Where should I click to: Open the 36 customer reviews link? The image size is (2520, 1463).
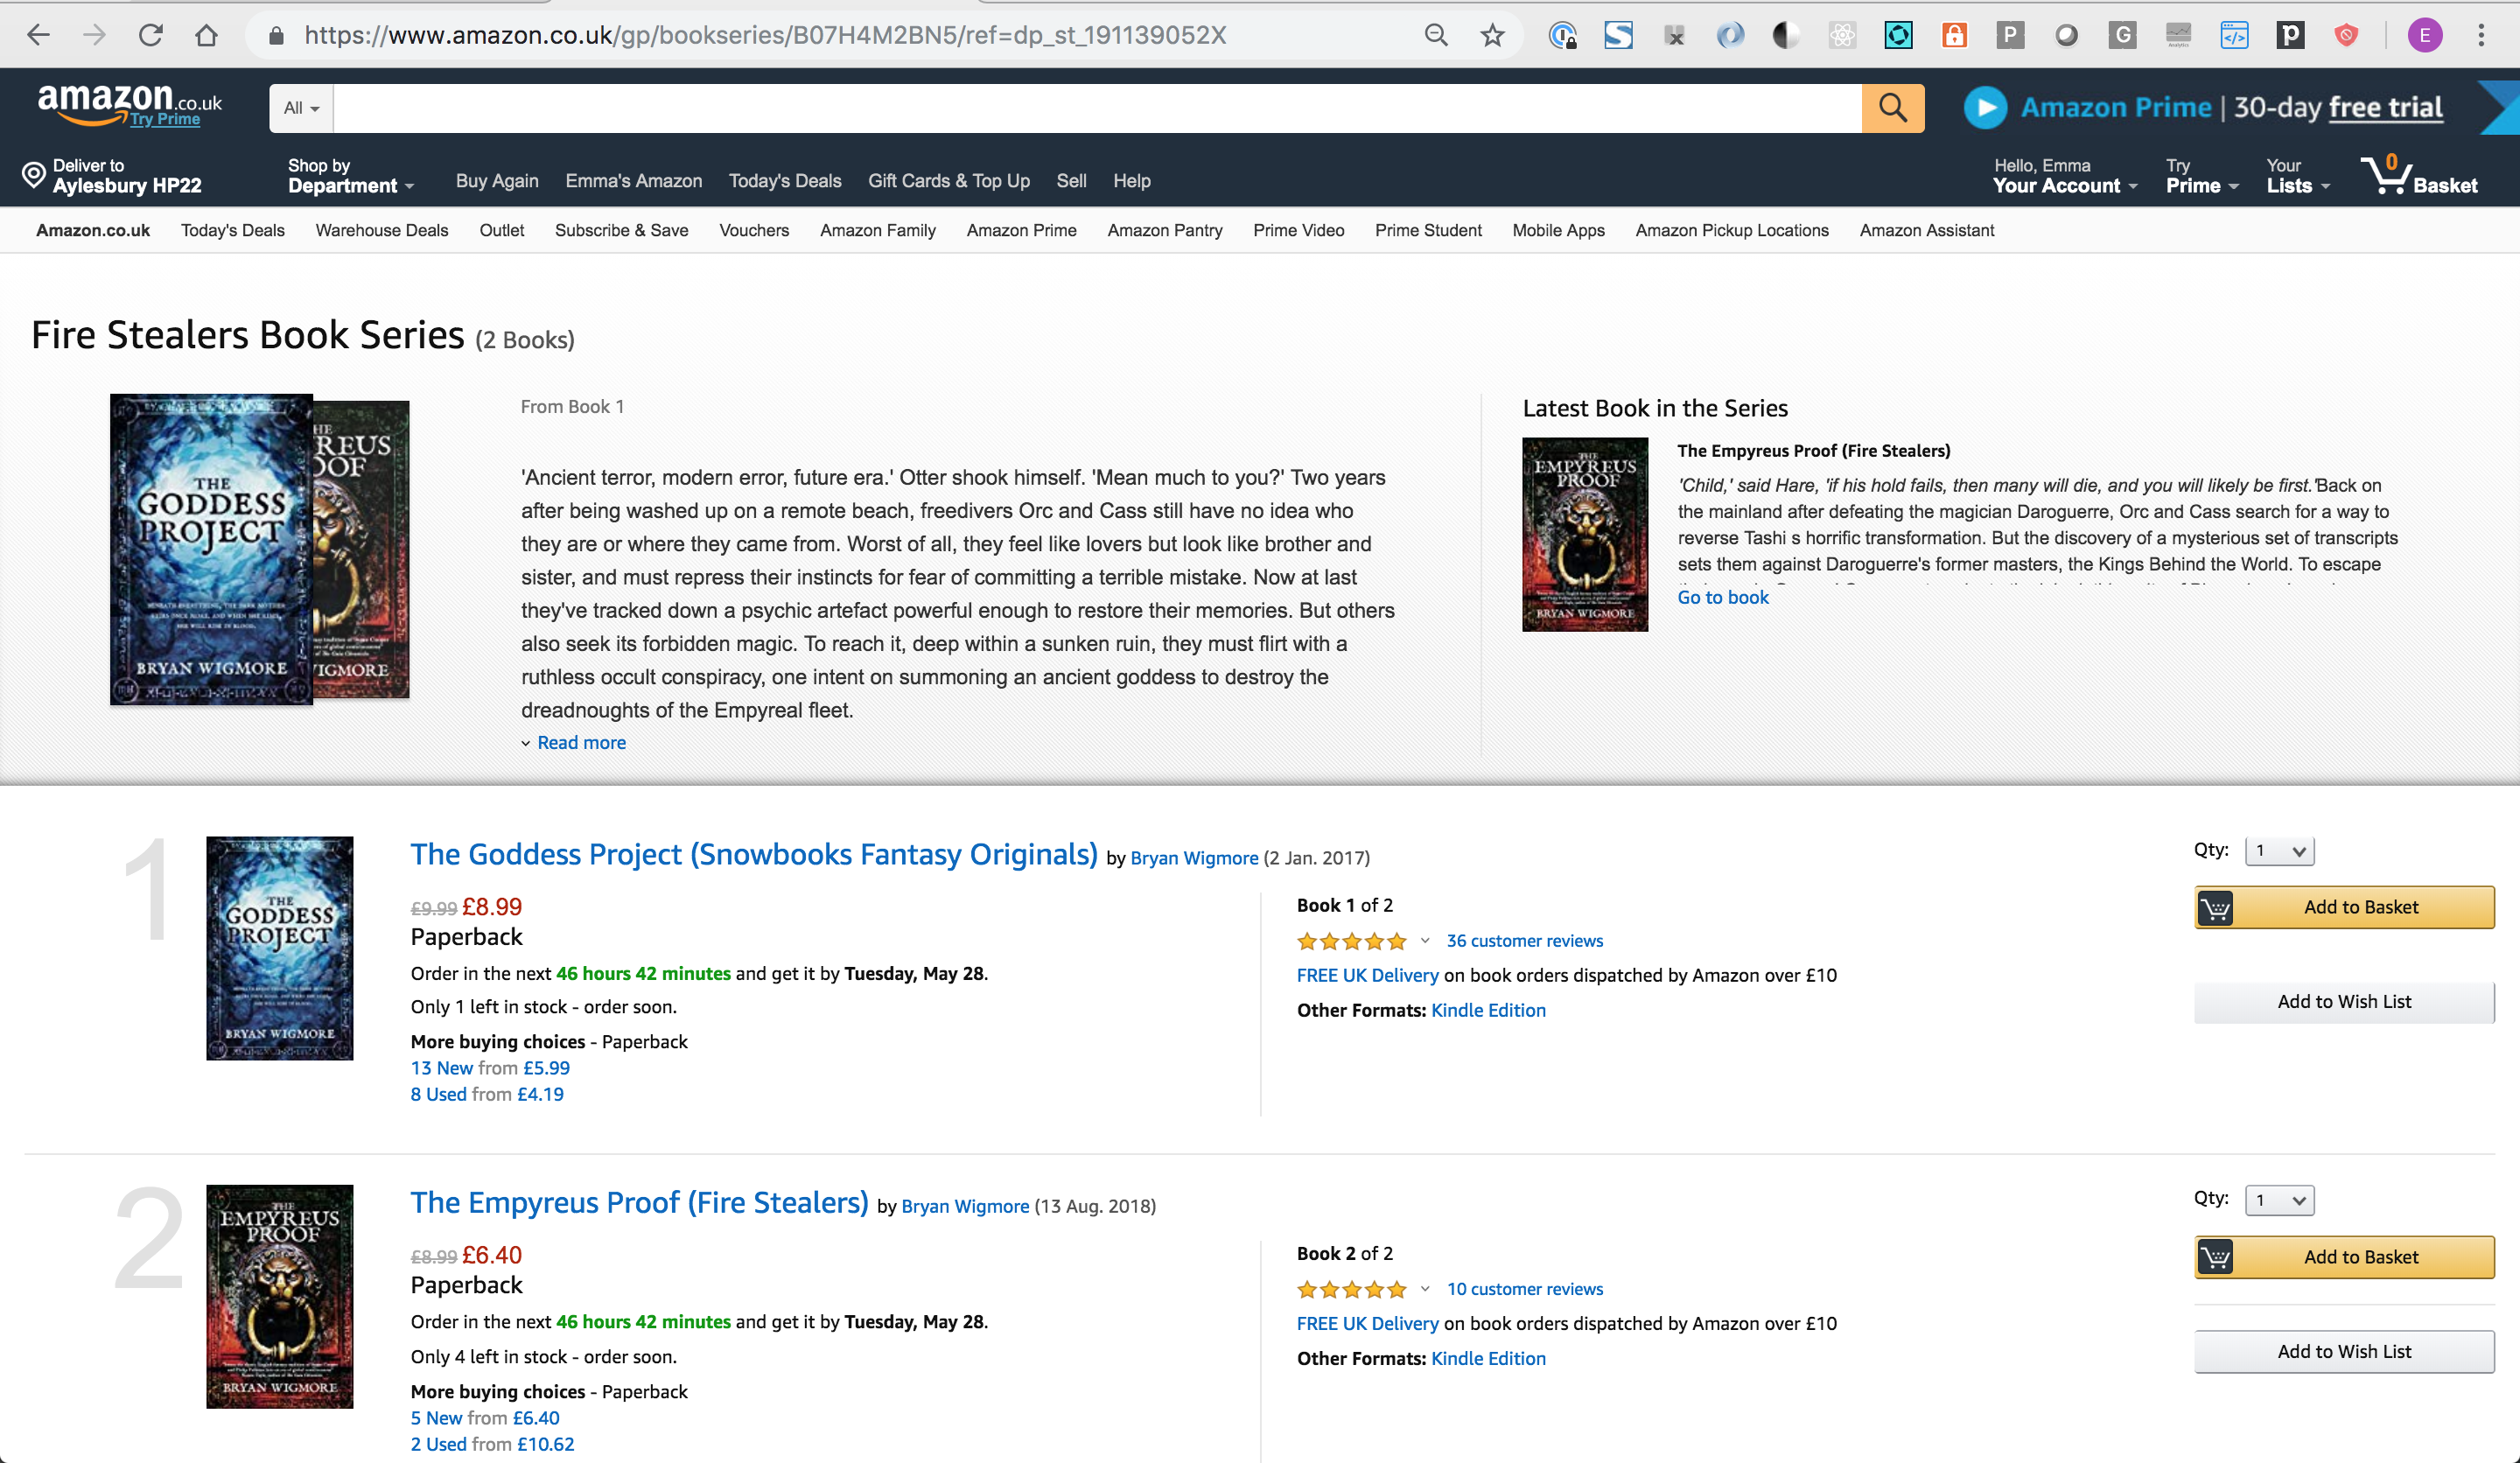click(1524, 941)
